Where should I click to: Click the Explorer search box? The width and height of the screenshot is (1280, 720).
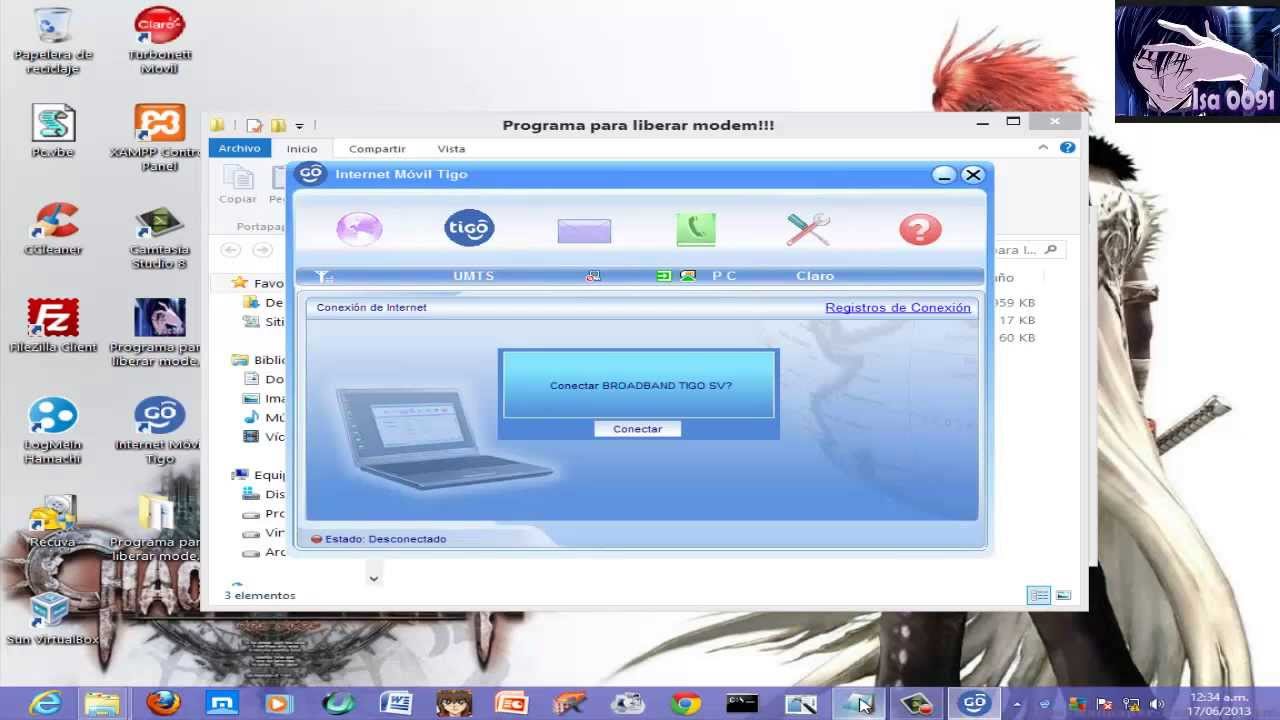[x=1028, y=250]
